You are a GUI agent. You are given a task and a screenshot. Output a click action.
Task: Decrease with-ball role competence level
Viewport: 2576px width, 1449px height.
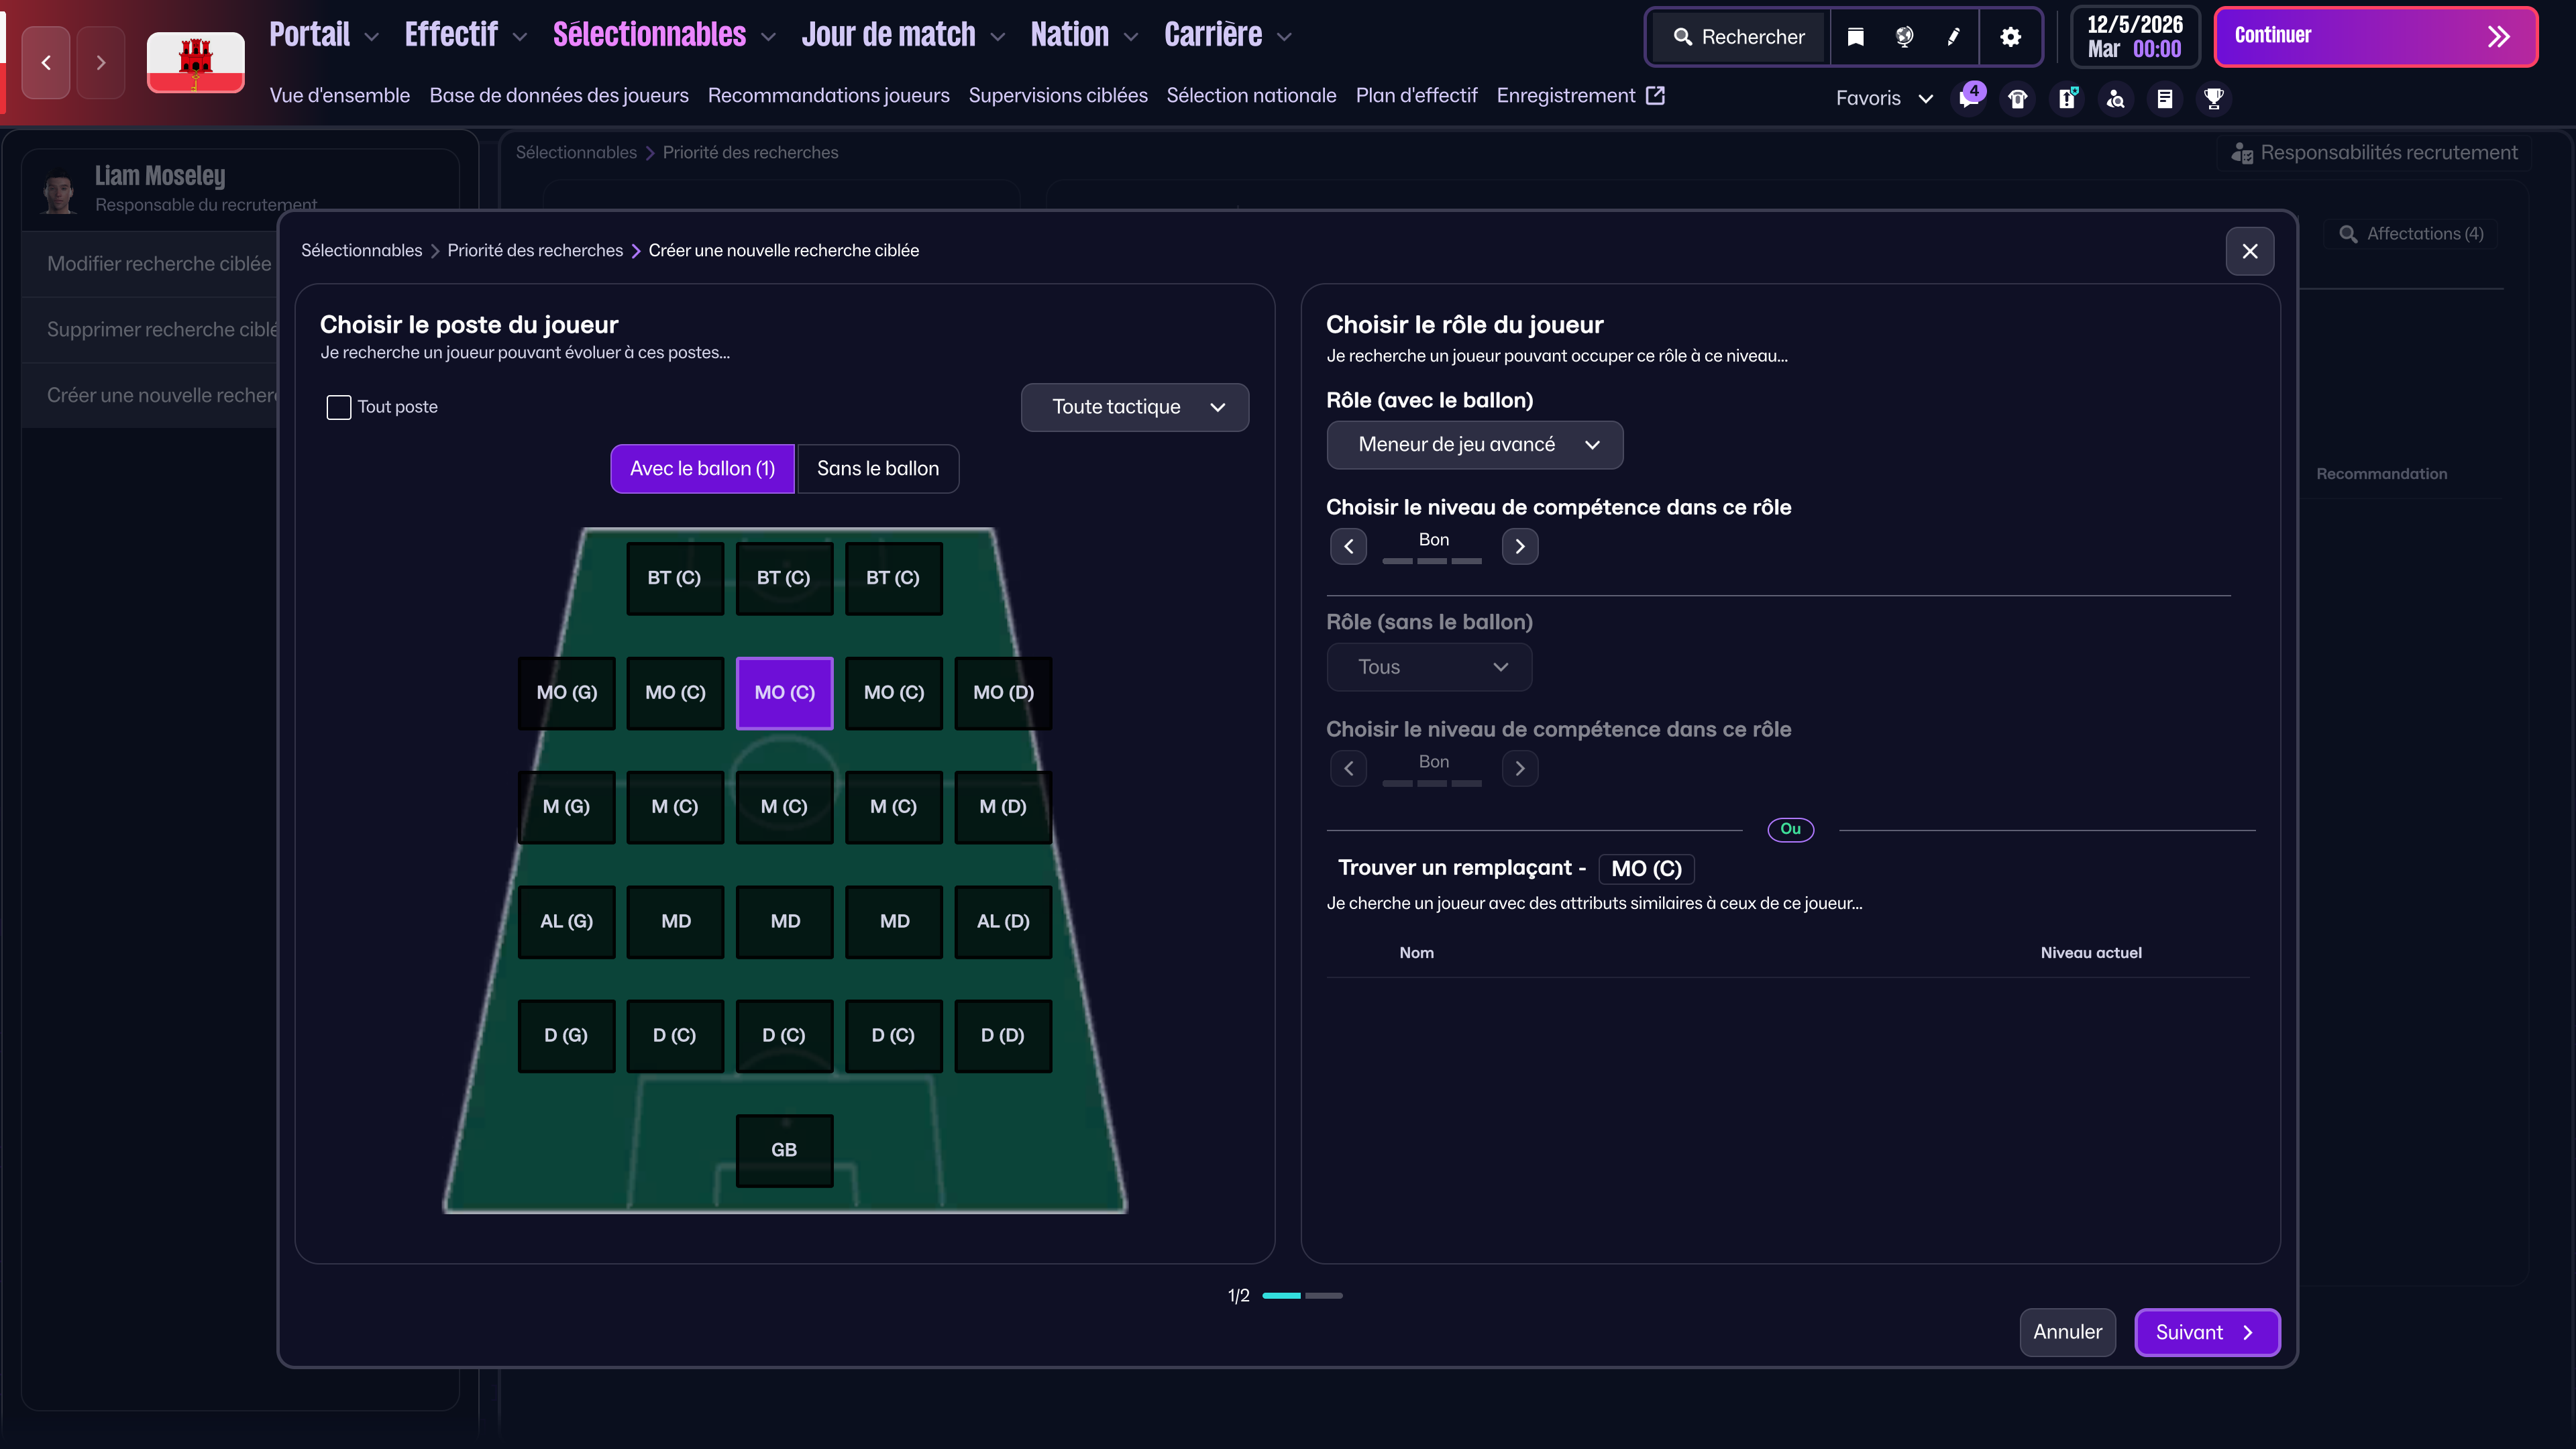click(1349, 546)
